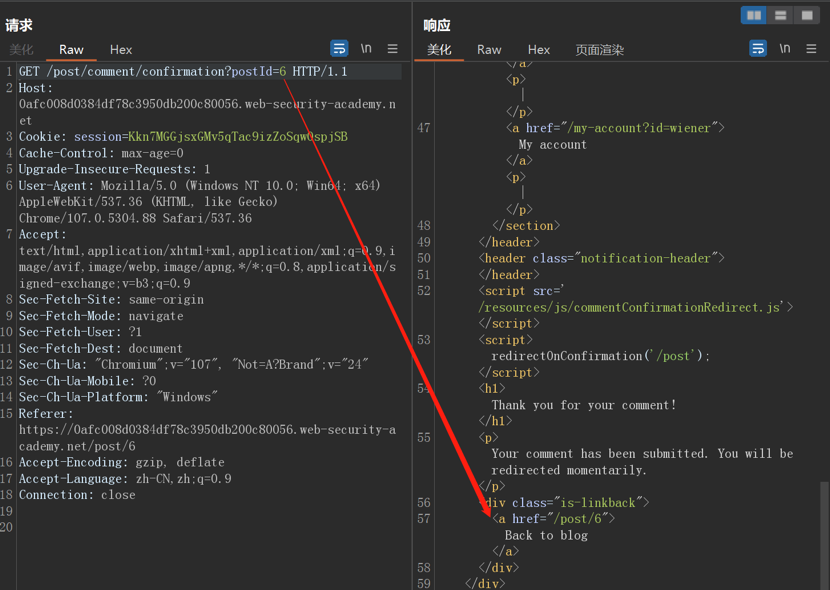830x590 pixels.
Task: Open the 页面渲染 response tab
Action: 600,50
